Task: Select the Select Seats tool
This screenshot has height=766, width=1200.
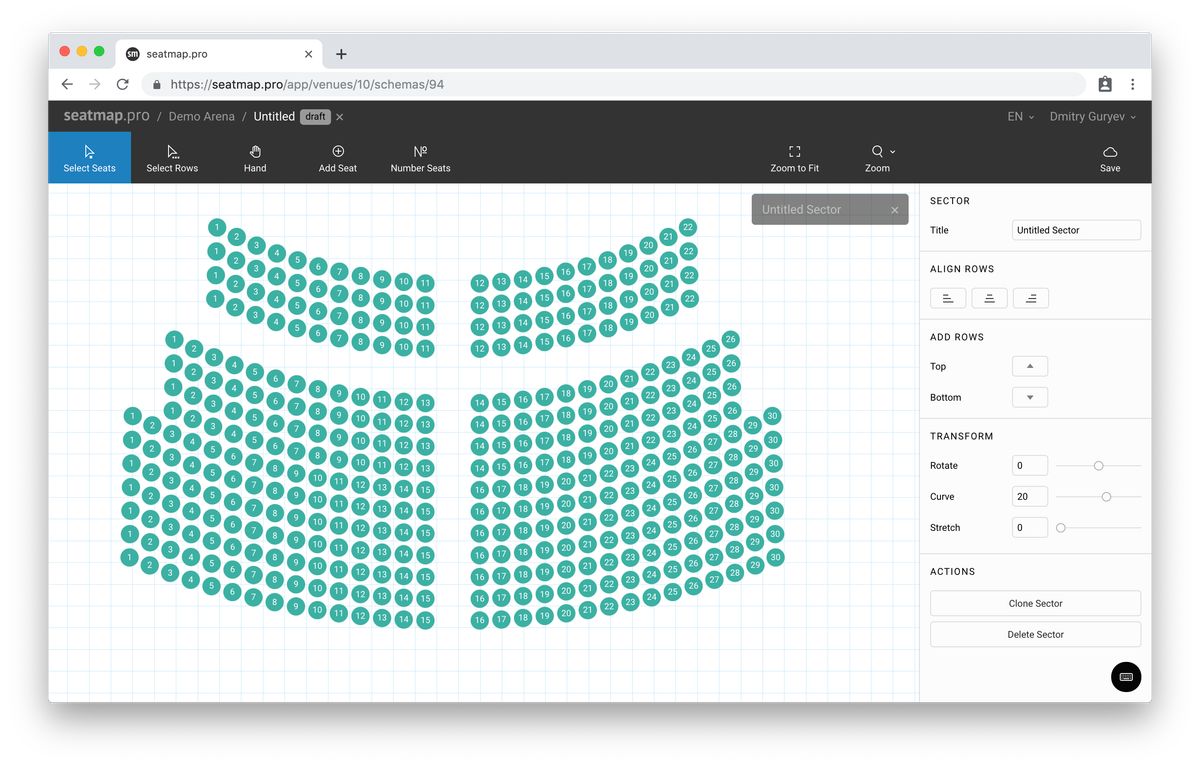Action: tap(89, 157)
